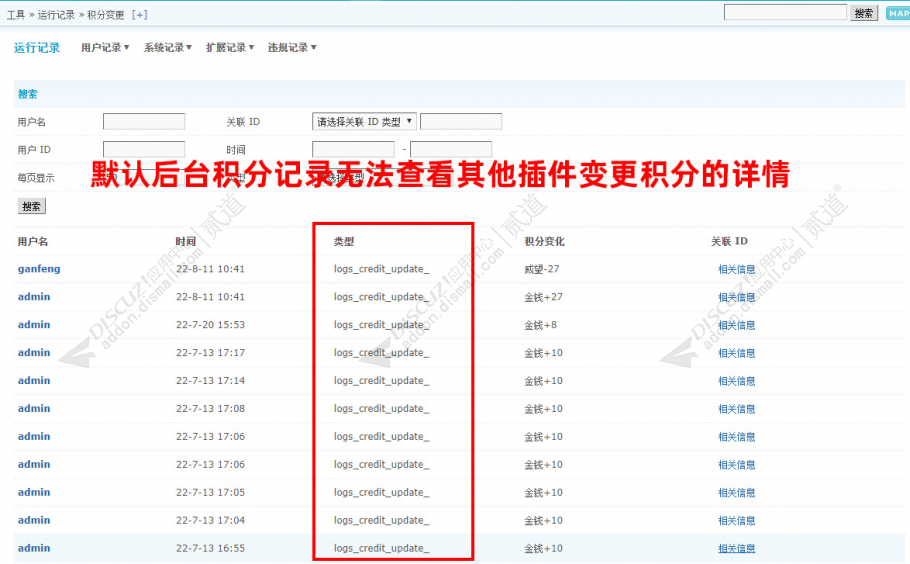Click the 搜索 submit button in form

tap(31, 206)
